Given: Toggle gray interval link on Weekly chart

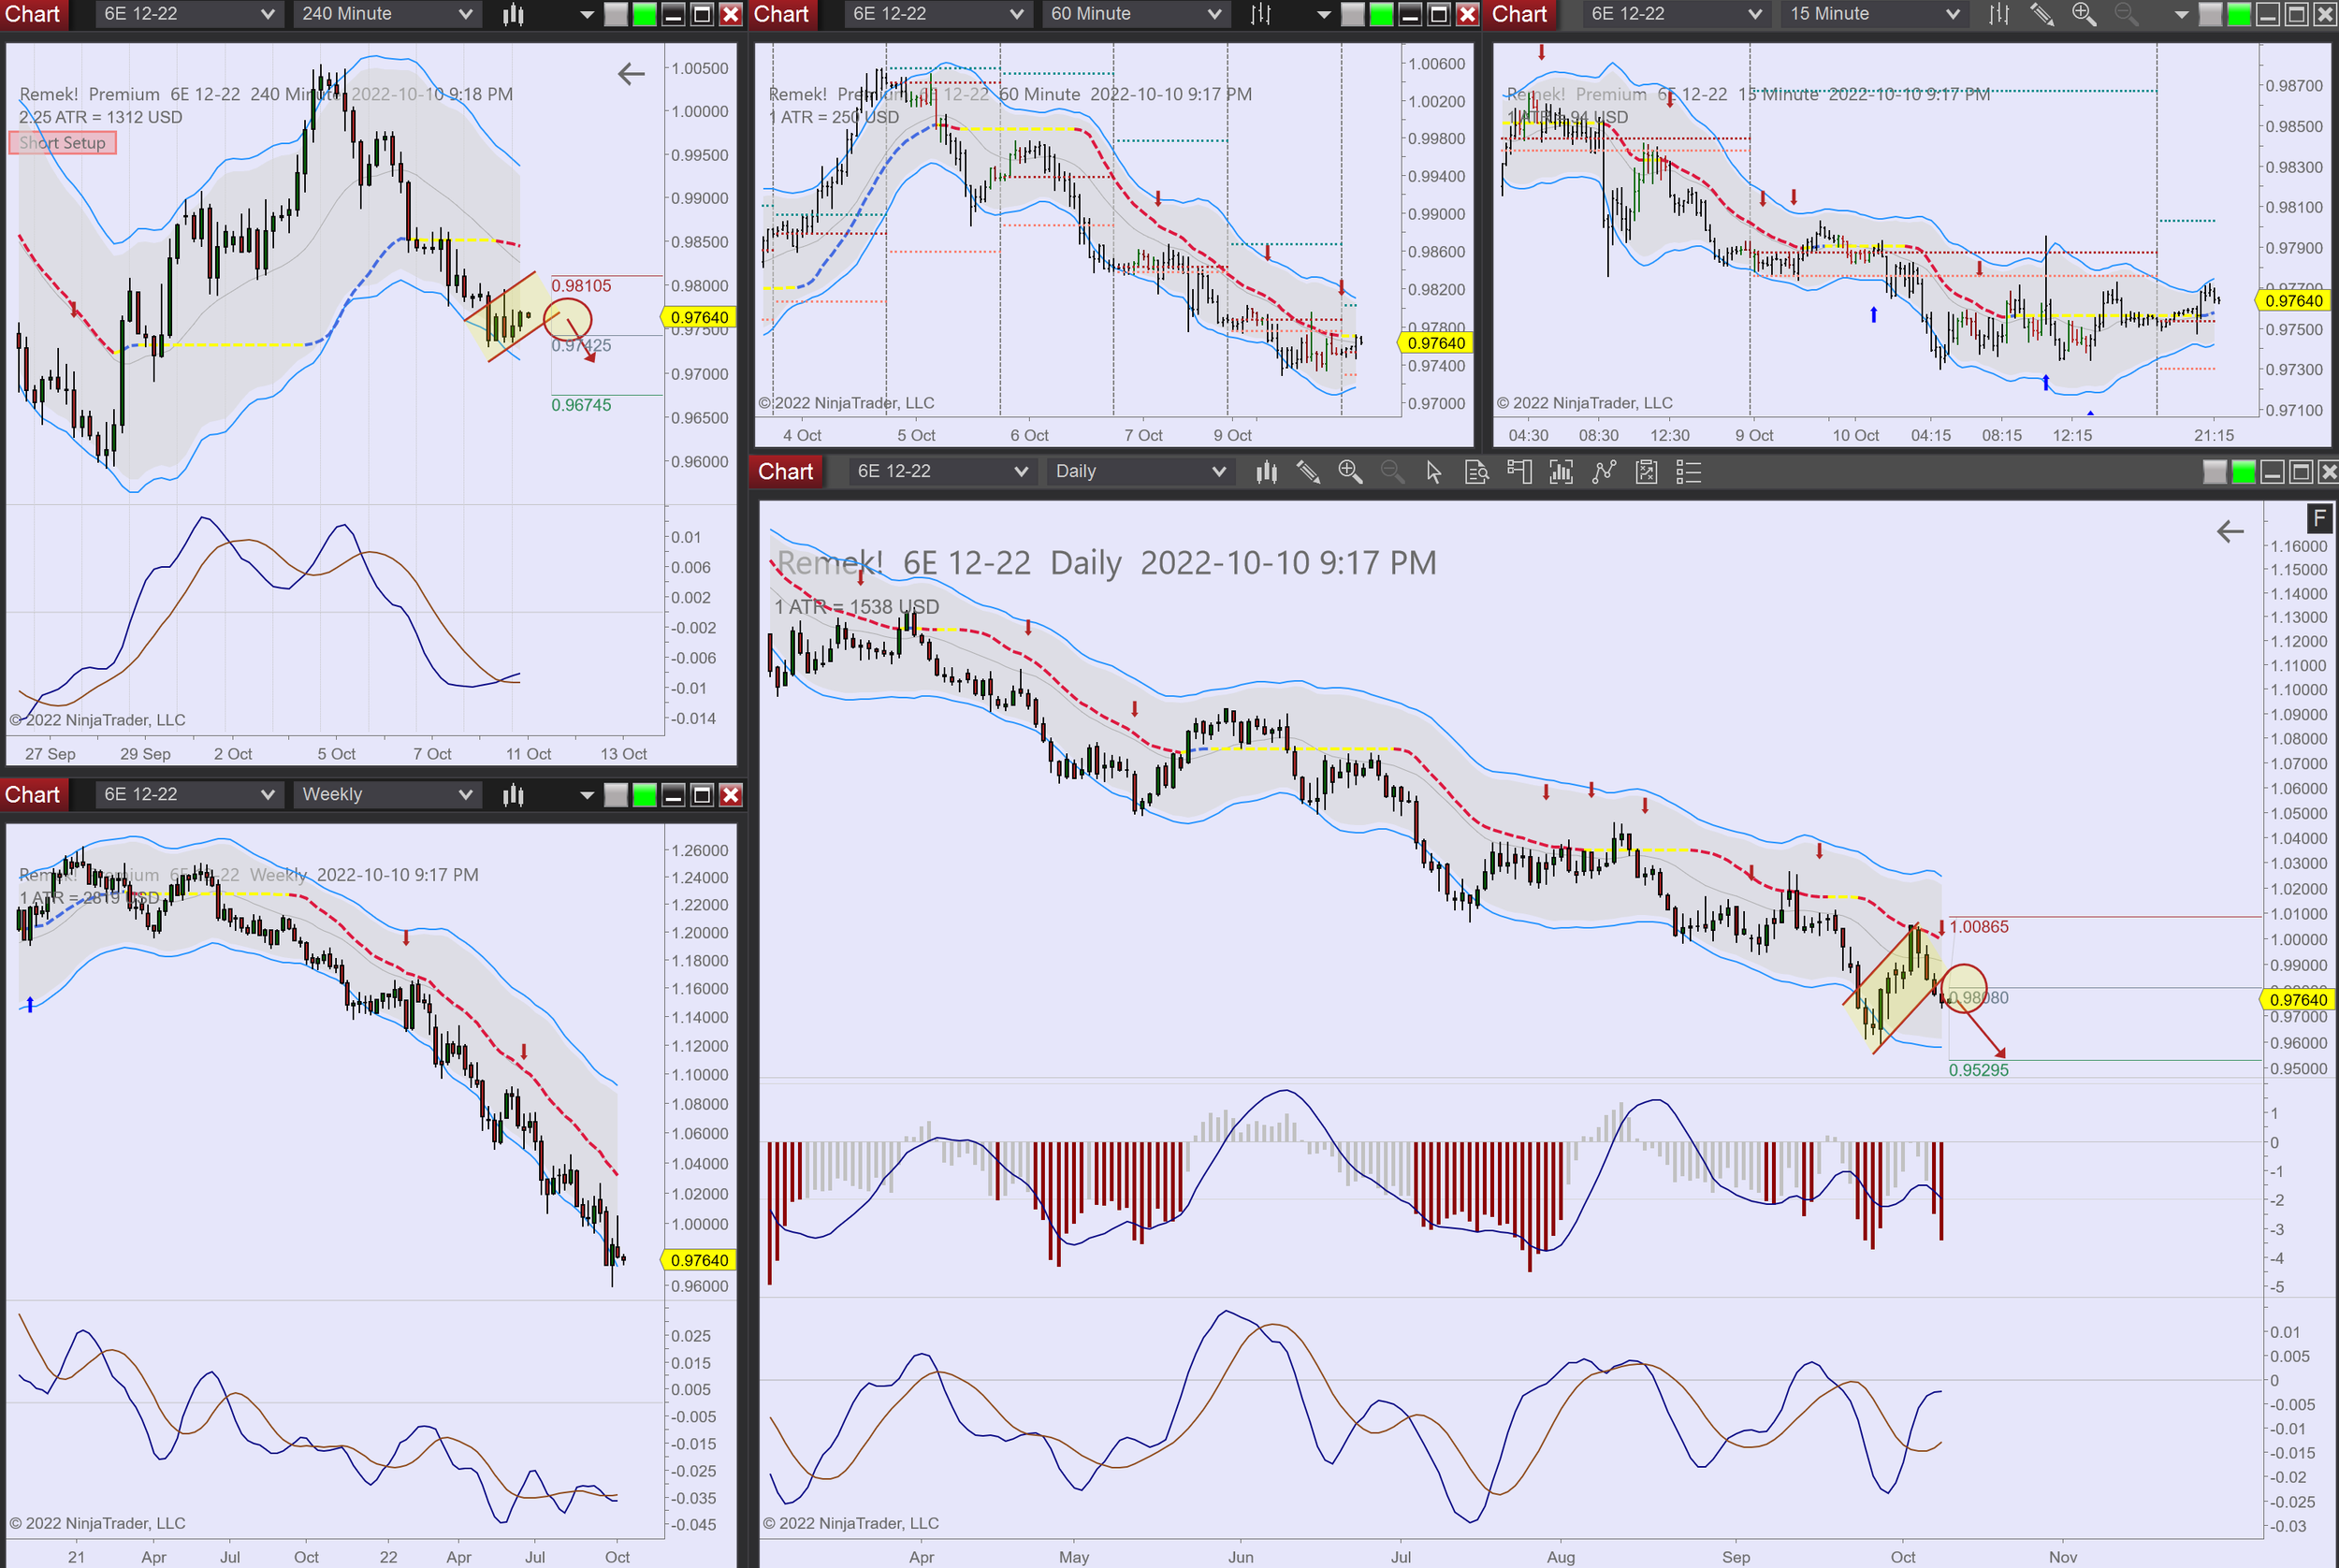Looking at the screenshot, I should pyautogui.click(x=616, y=795).
